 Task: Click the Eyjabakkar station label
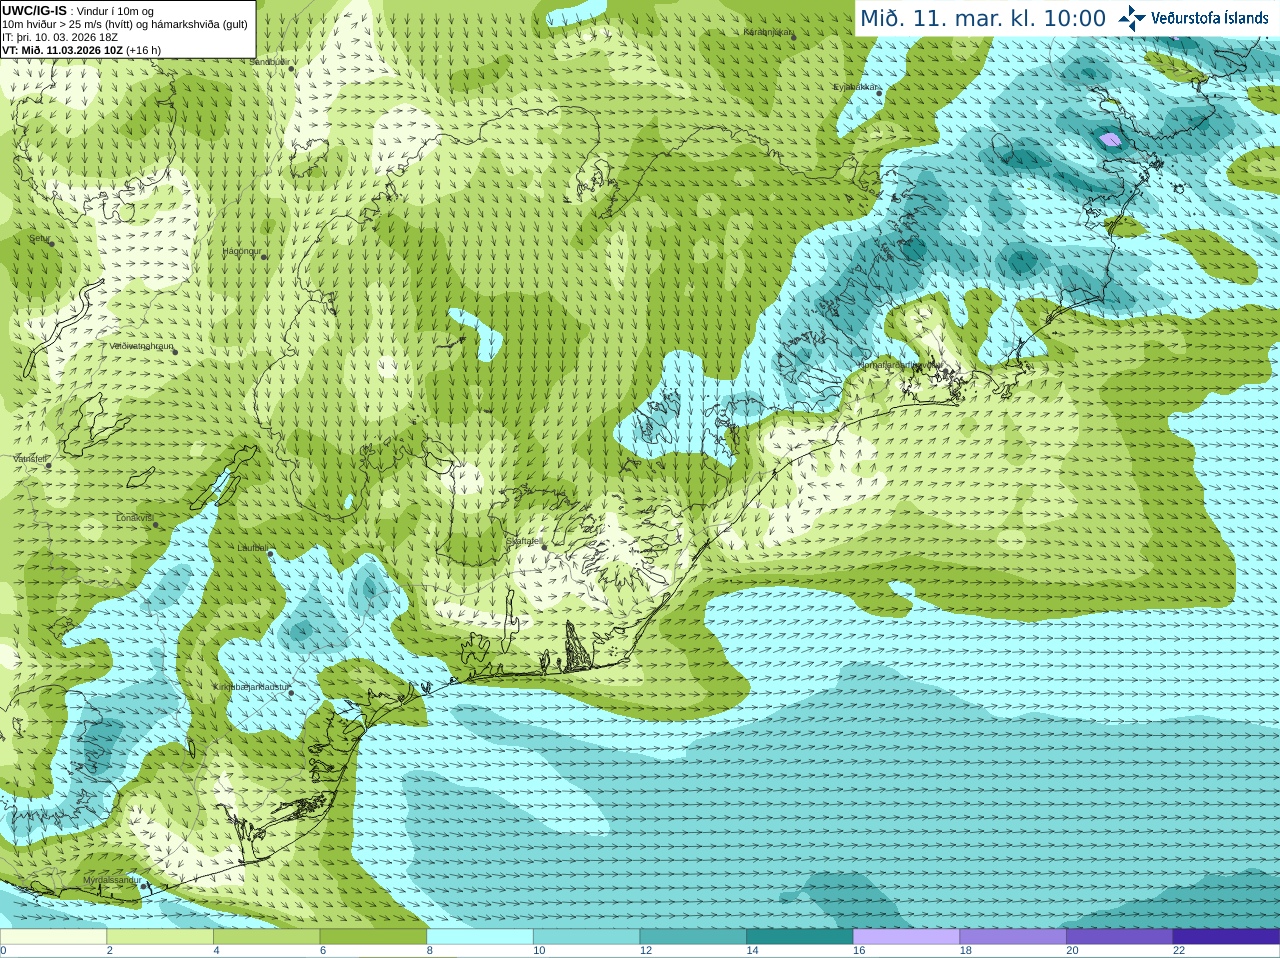(856, 87)
